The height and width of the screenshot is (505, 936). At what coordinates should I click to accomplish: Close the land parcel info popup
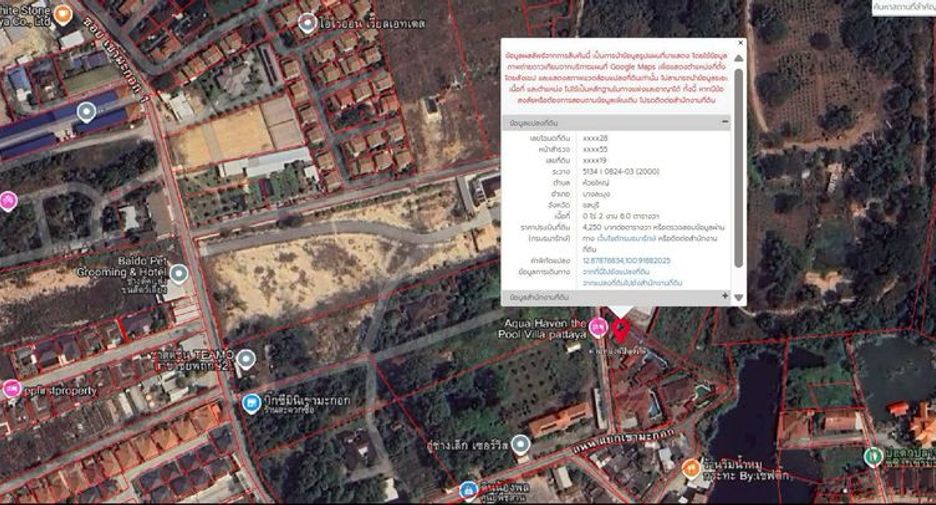(x=741, y=43)
